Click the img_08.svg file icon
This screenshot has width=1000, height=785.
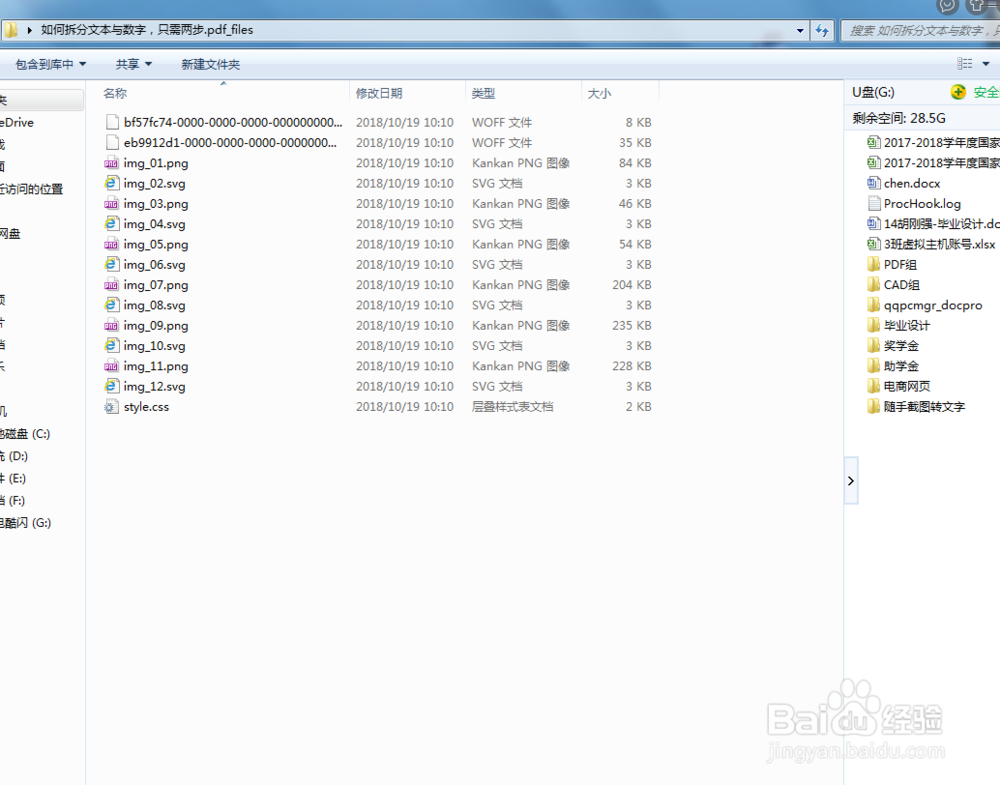(x=112, y=305)
